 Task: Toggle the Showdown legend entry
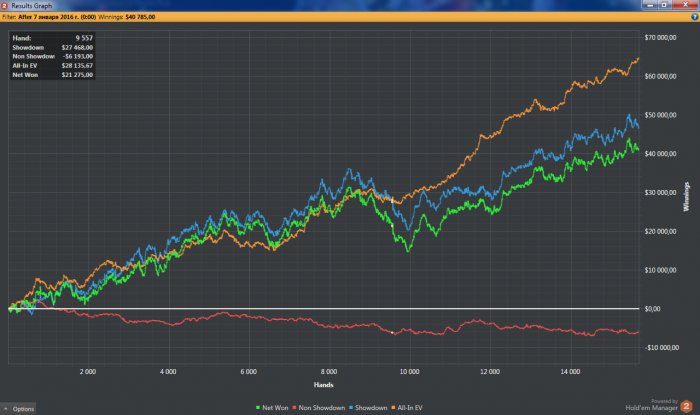click(x=368, y=408)
